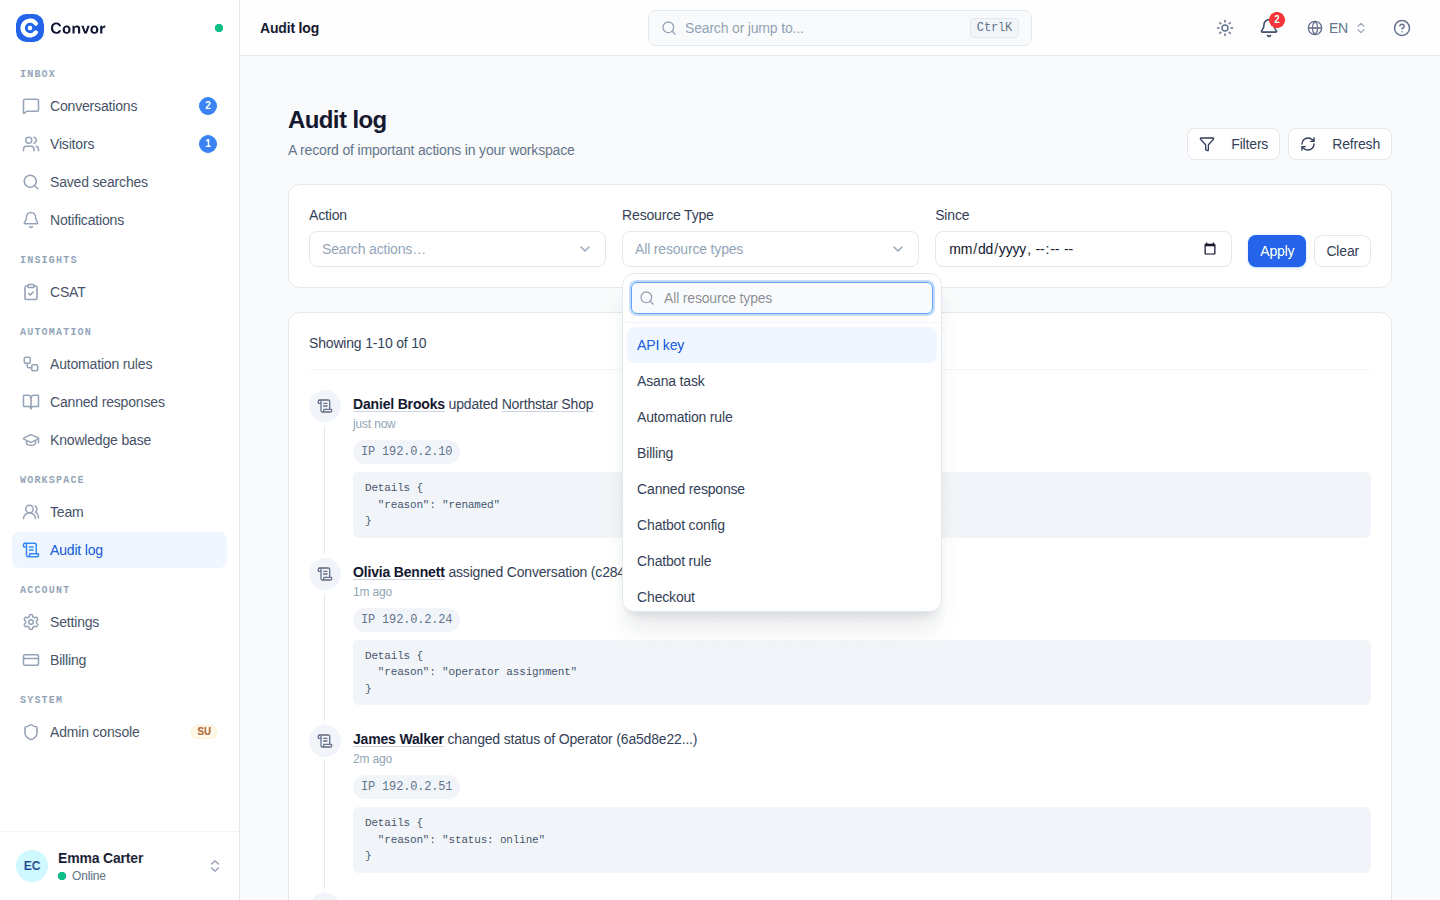Screen dimensions: 1440x900
Task: Click the log icon beside James Walker entry
Action: pos(325,741)
